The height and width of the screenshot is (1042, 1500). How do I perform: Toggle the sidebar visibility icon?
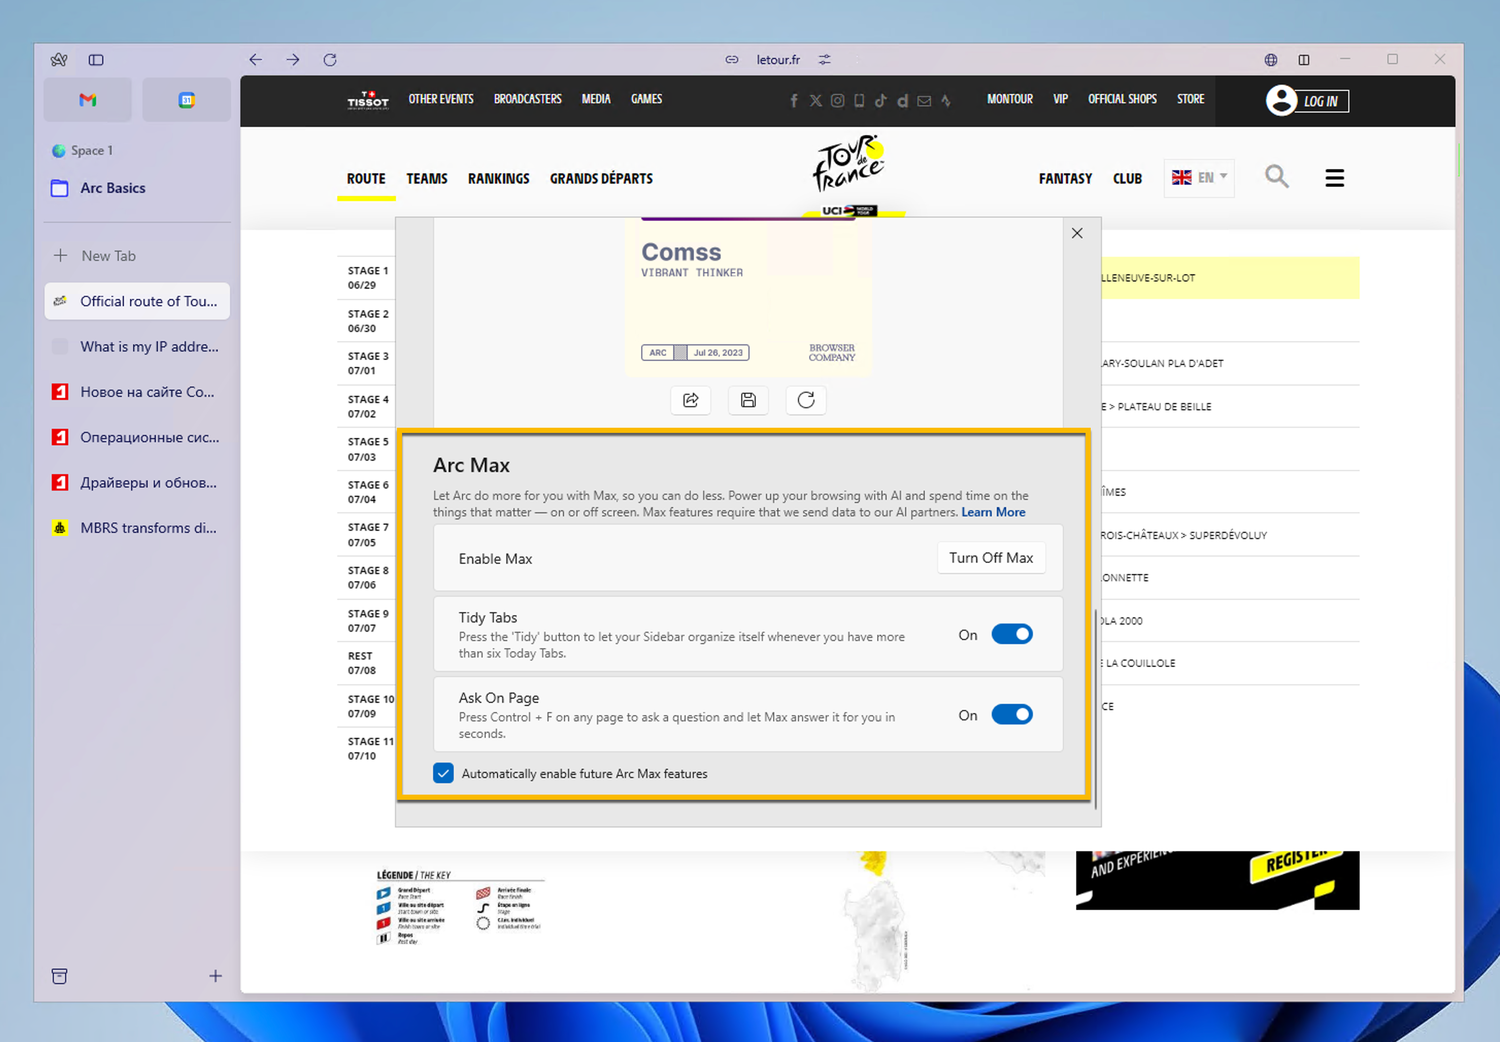[x=96, y=60]
